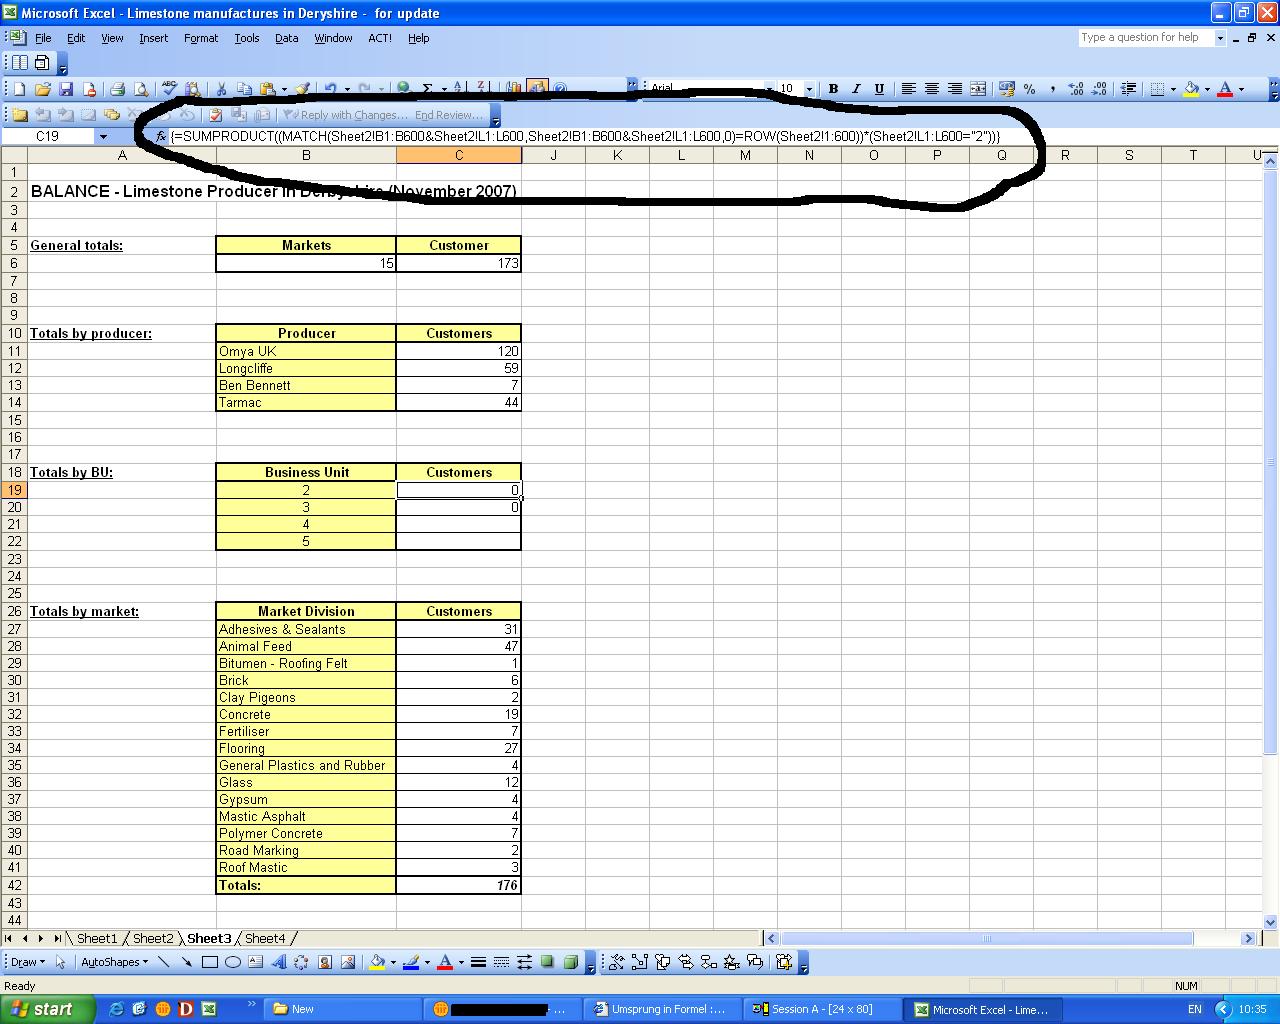Open the Data menu
The height and width of the screenshot is (1024, 1280).
[286, 38]
